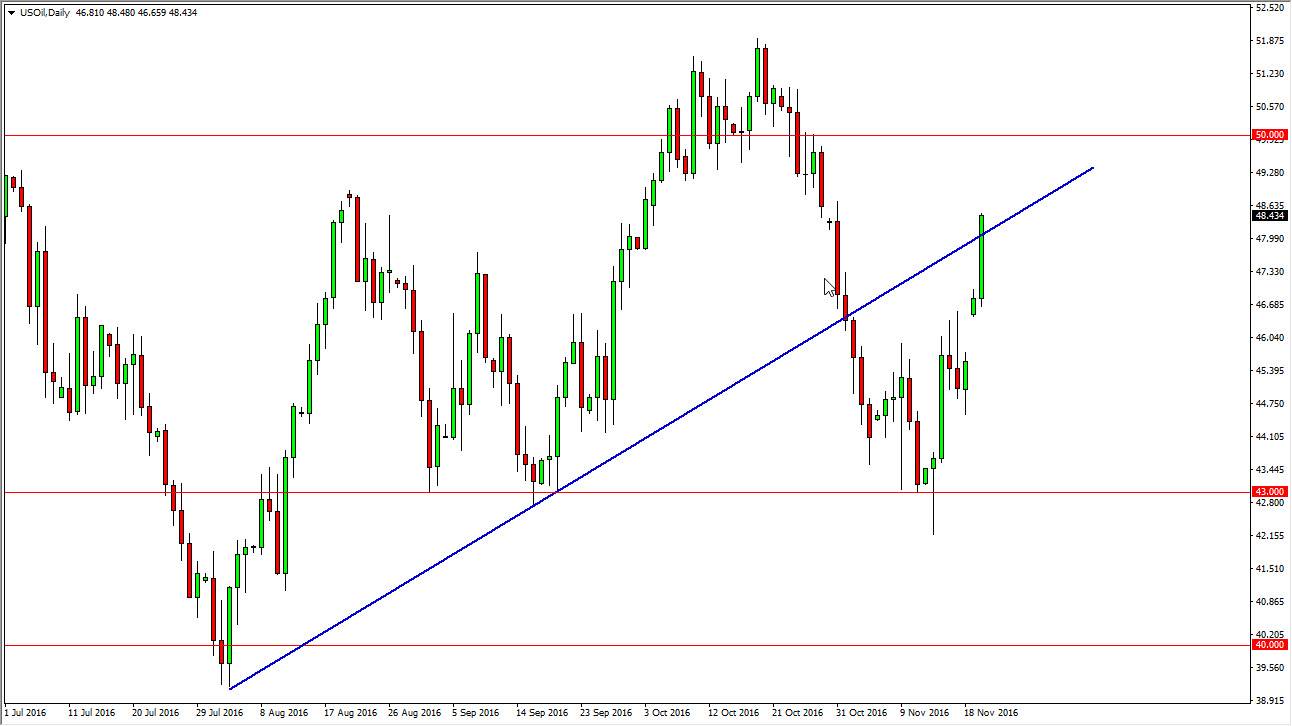Select the red 43.000 price tag
1292x726 pixels.
pyautogui.click(x=1270, y=492)
